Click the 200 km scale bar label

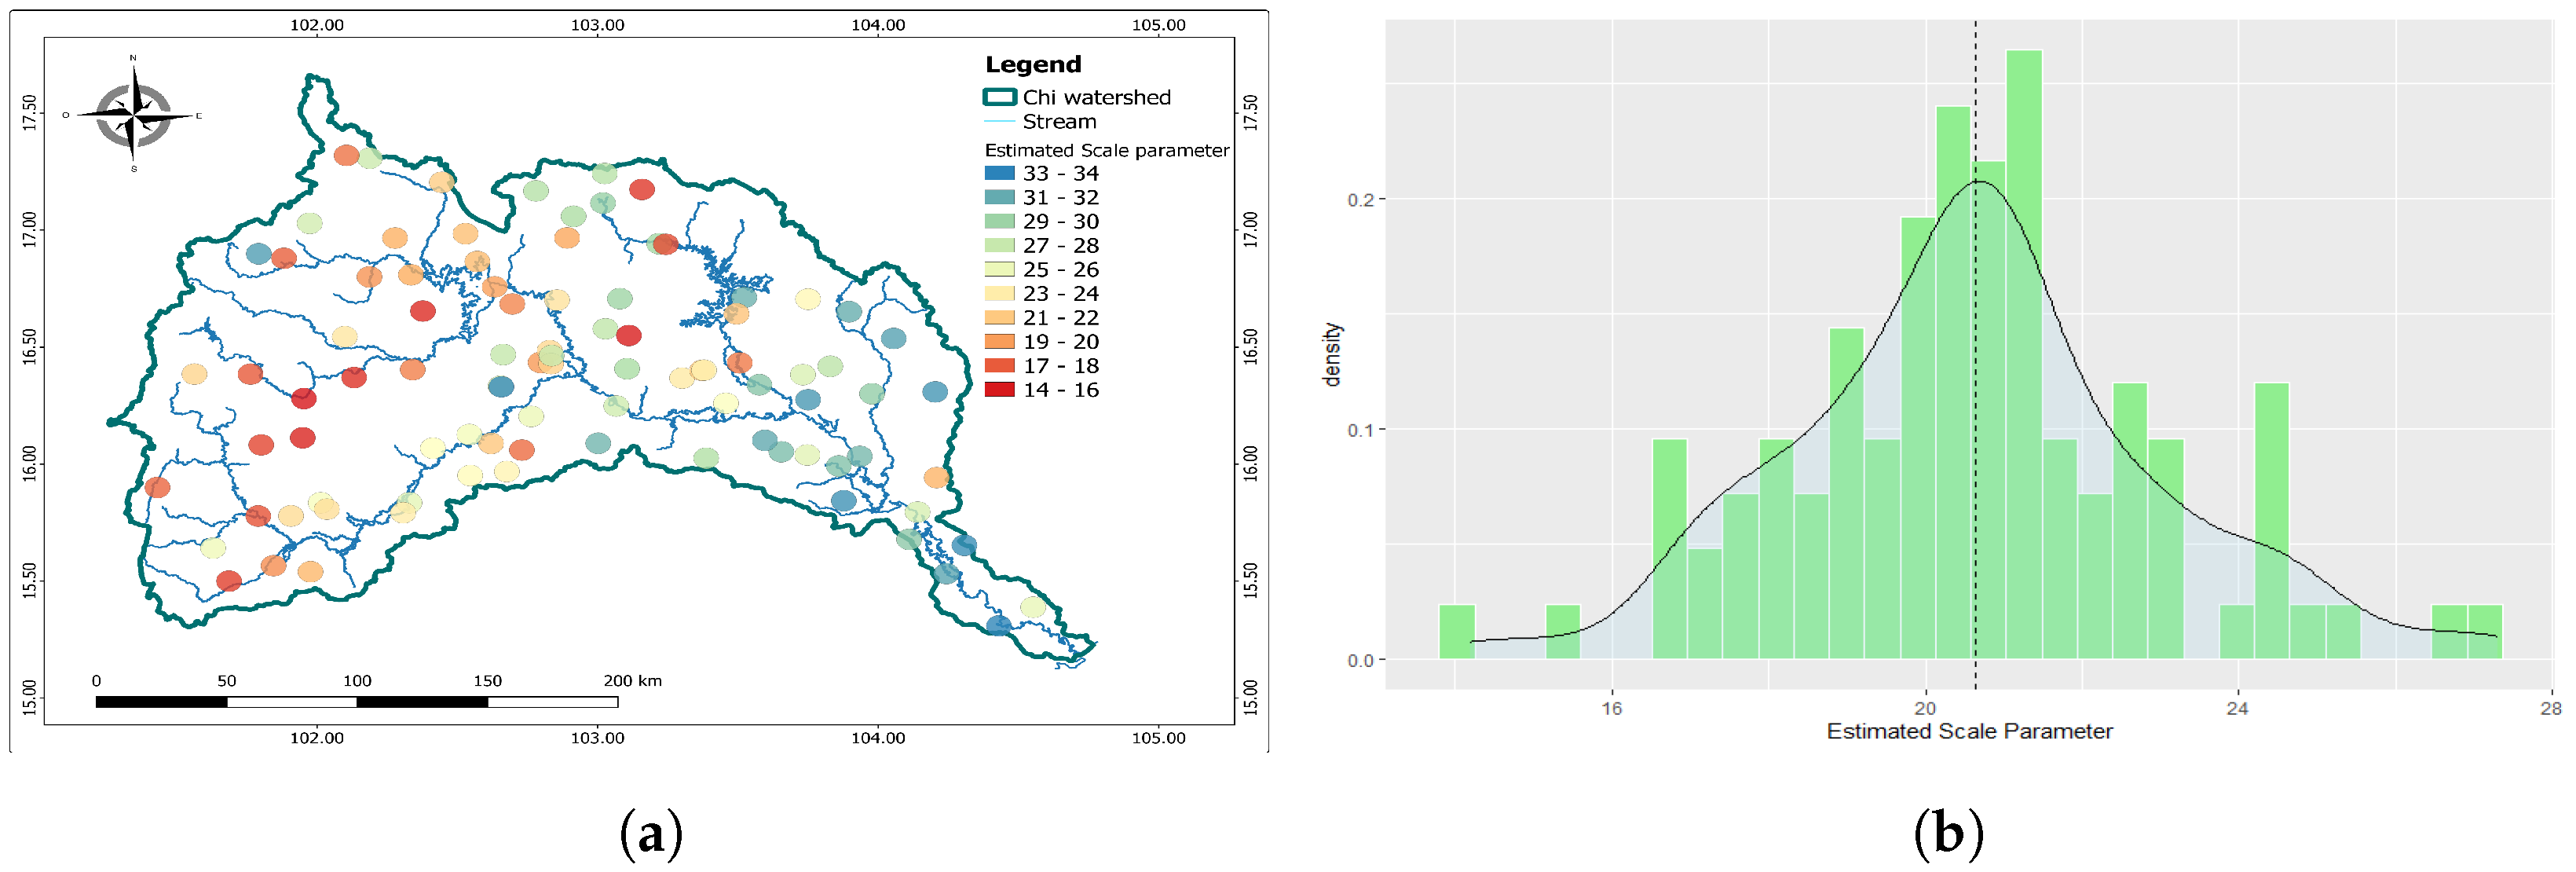point(632,681)
